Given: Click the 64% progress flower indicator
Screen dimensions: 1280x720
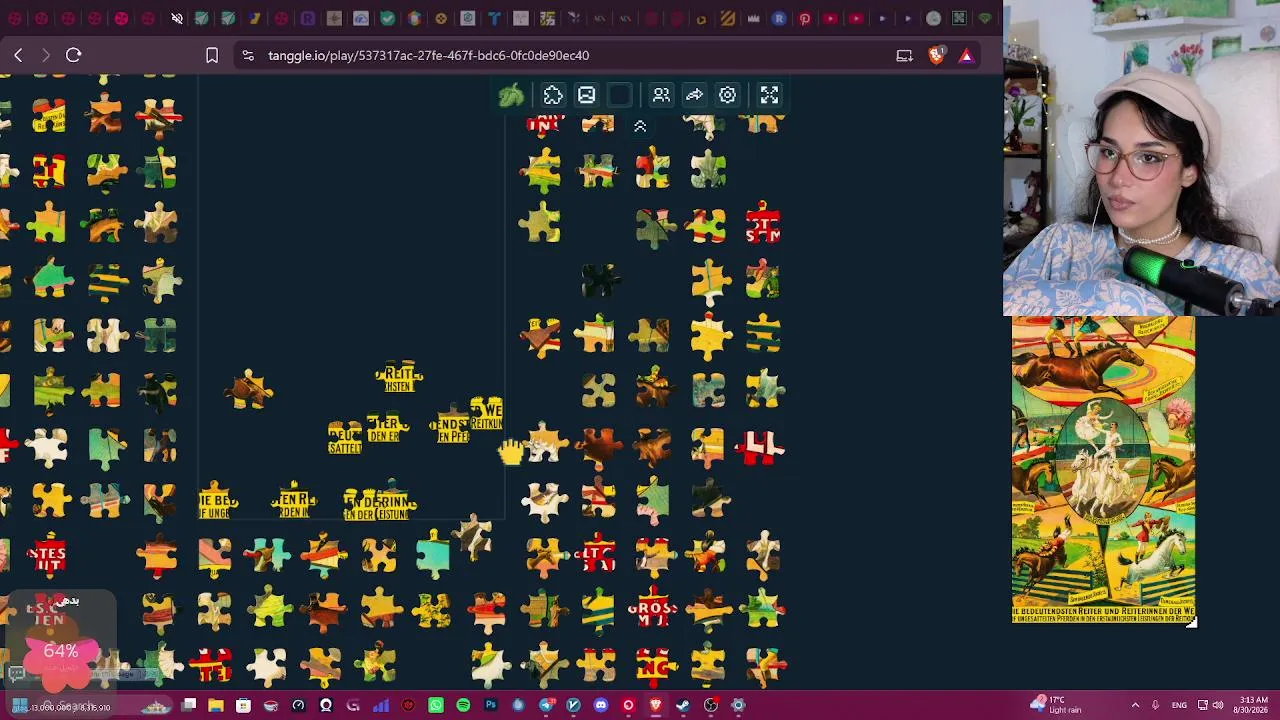Looking at the screenshot, I should [x=60, y=652].
